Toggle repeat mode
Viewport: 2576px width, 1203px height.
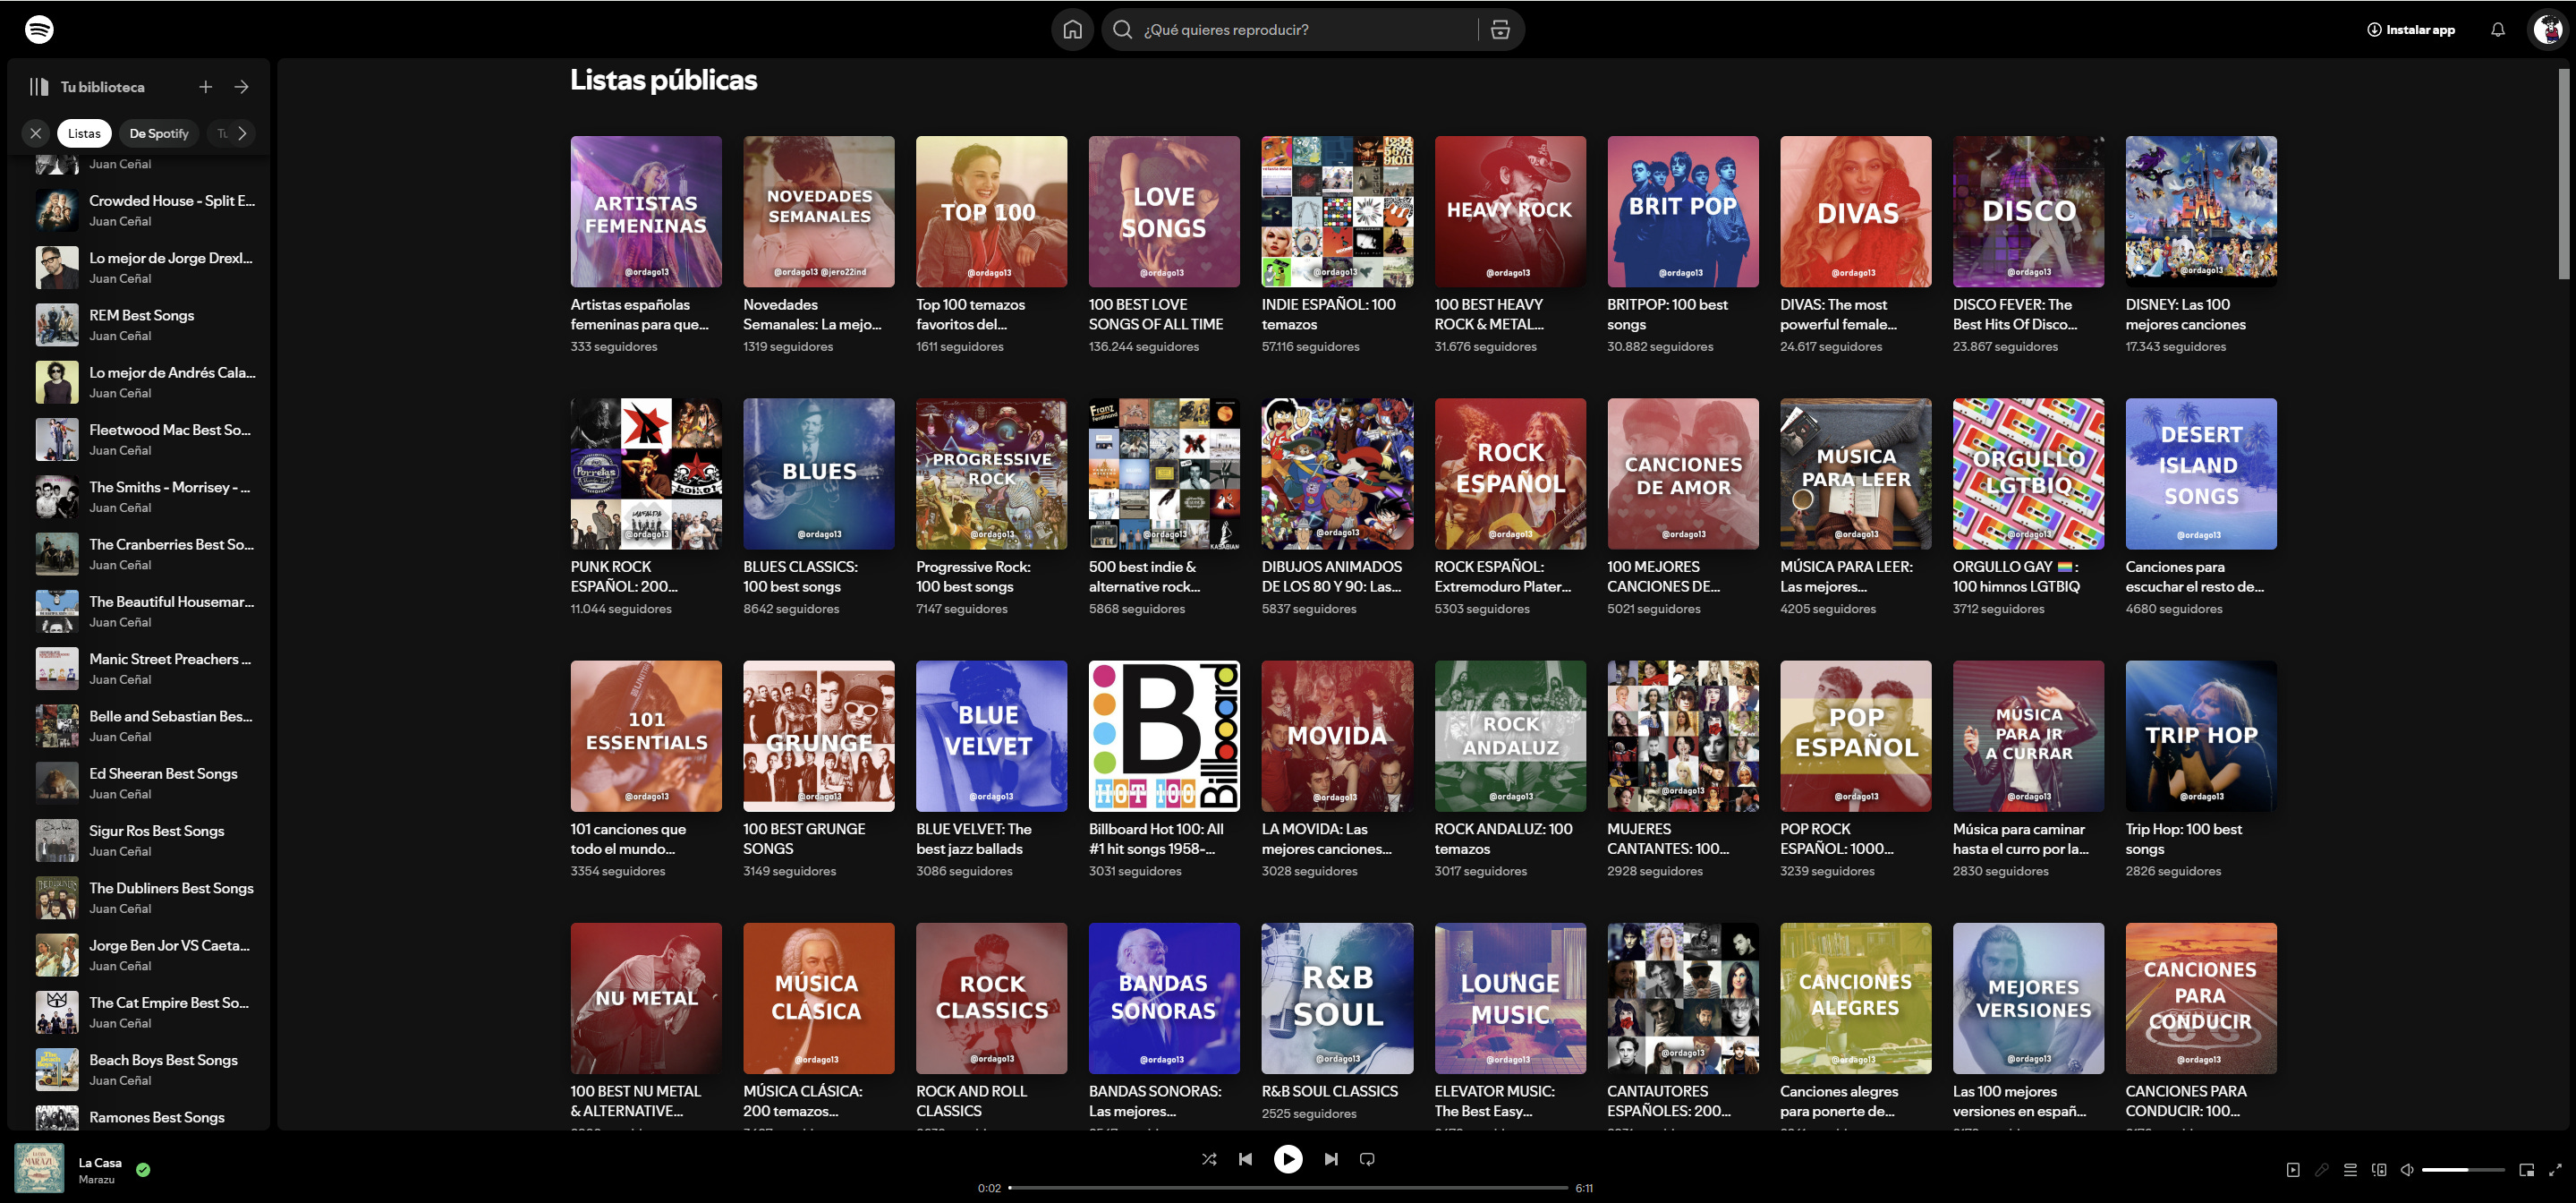[x=1367, y=1159]
